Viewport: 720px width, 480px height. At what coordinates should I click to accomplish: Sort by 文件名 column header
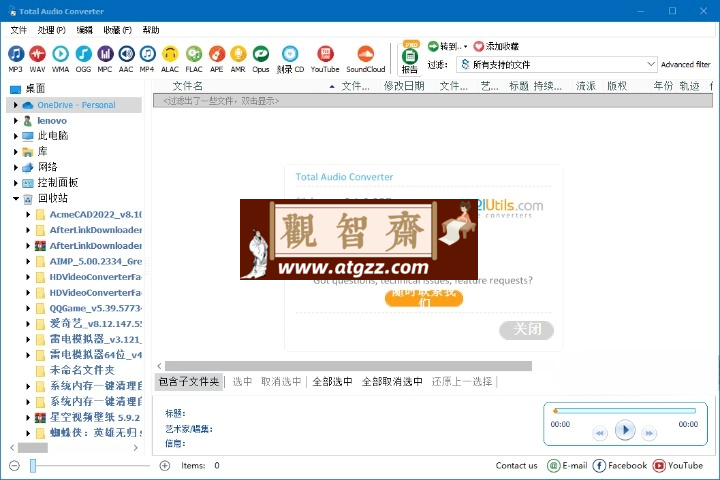[x=188, y=86]
